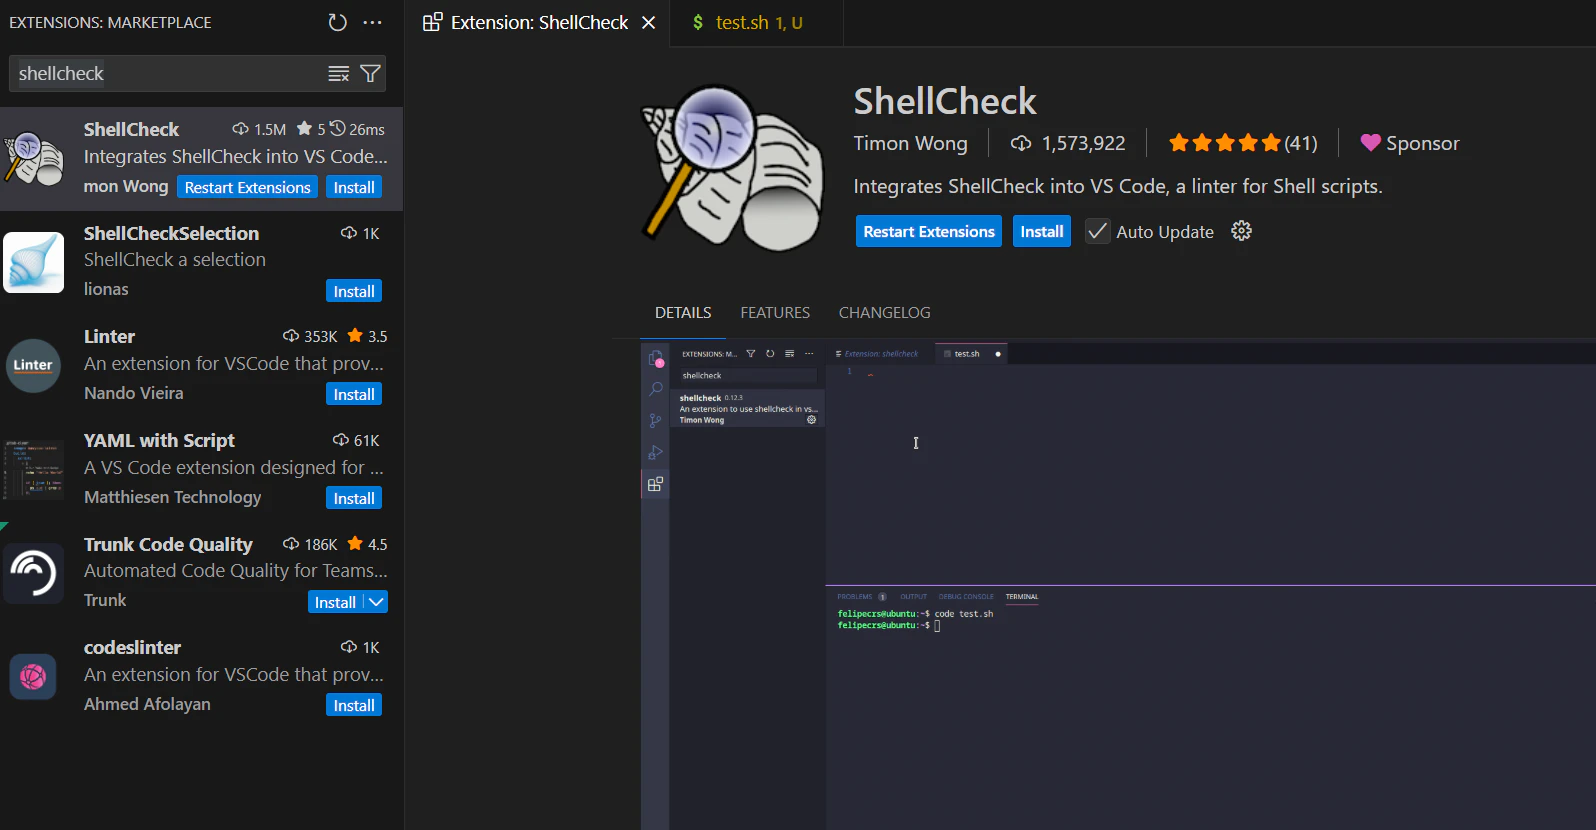This screenshot has width=1596, height=830.
Task: Click the Sponsor heart link
Action: (x=1410, y=143)
